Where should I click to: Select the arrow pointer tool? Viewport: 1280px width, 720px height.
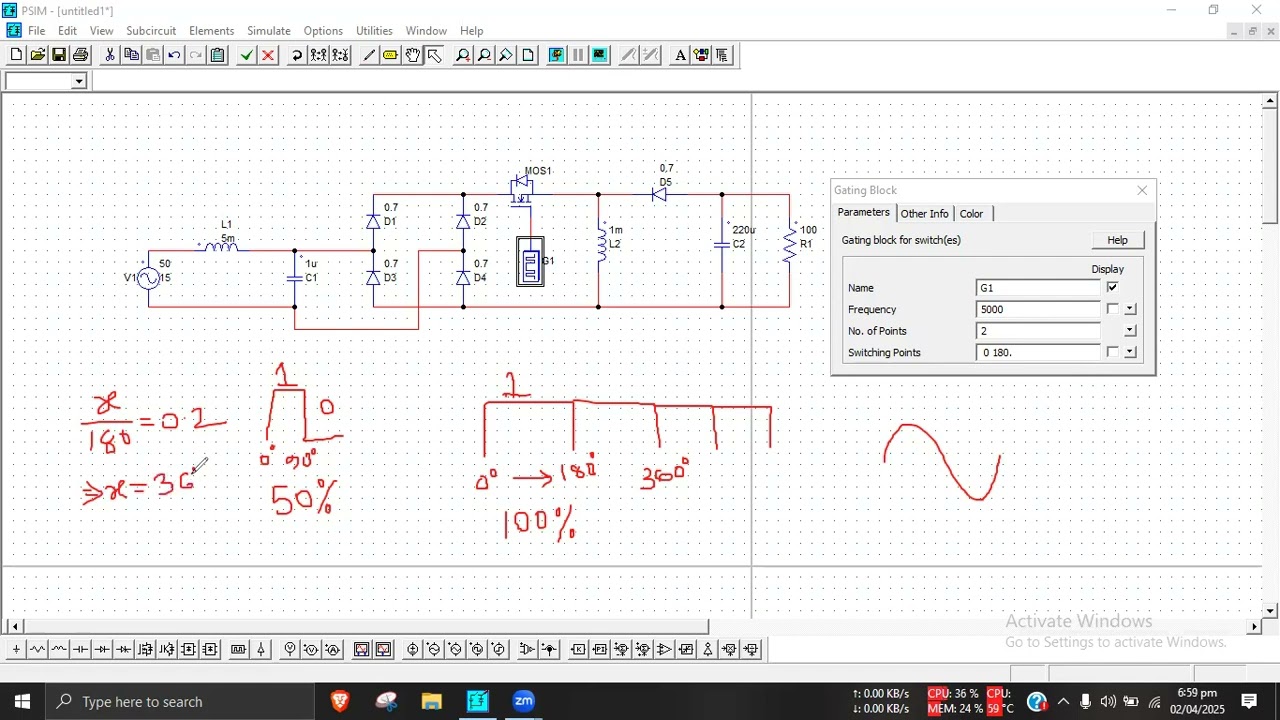434,55
